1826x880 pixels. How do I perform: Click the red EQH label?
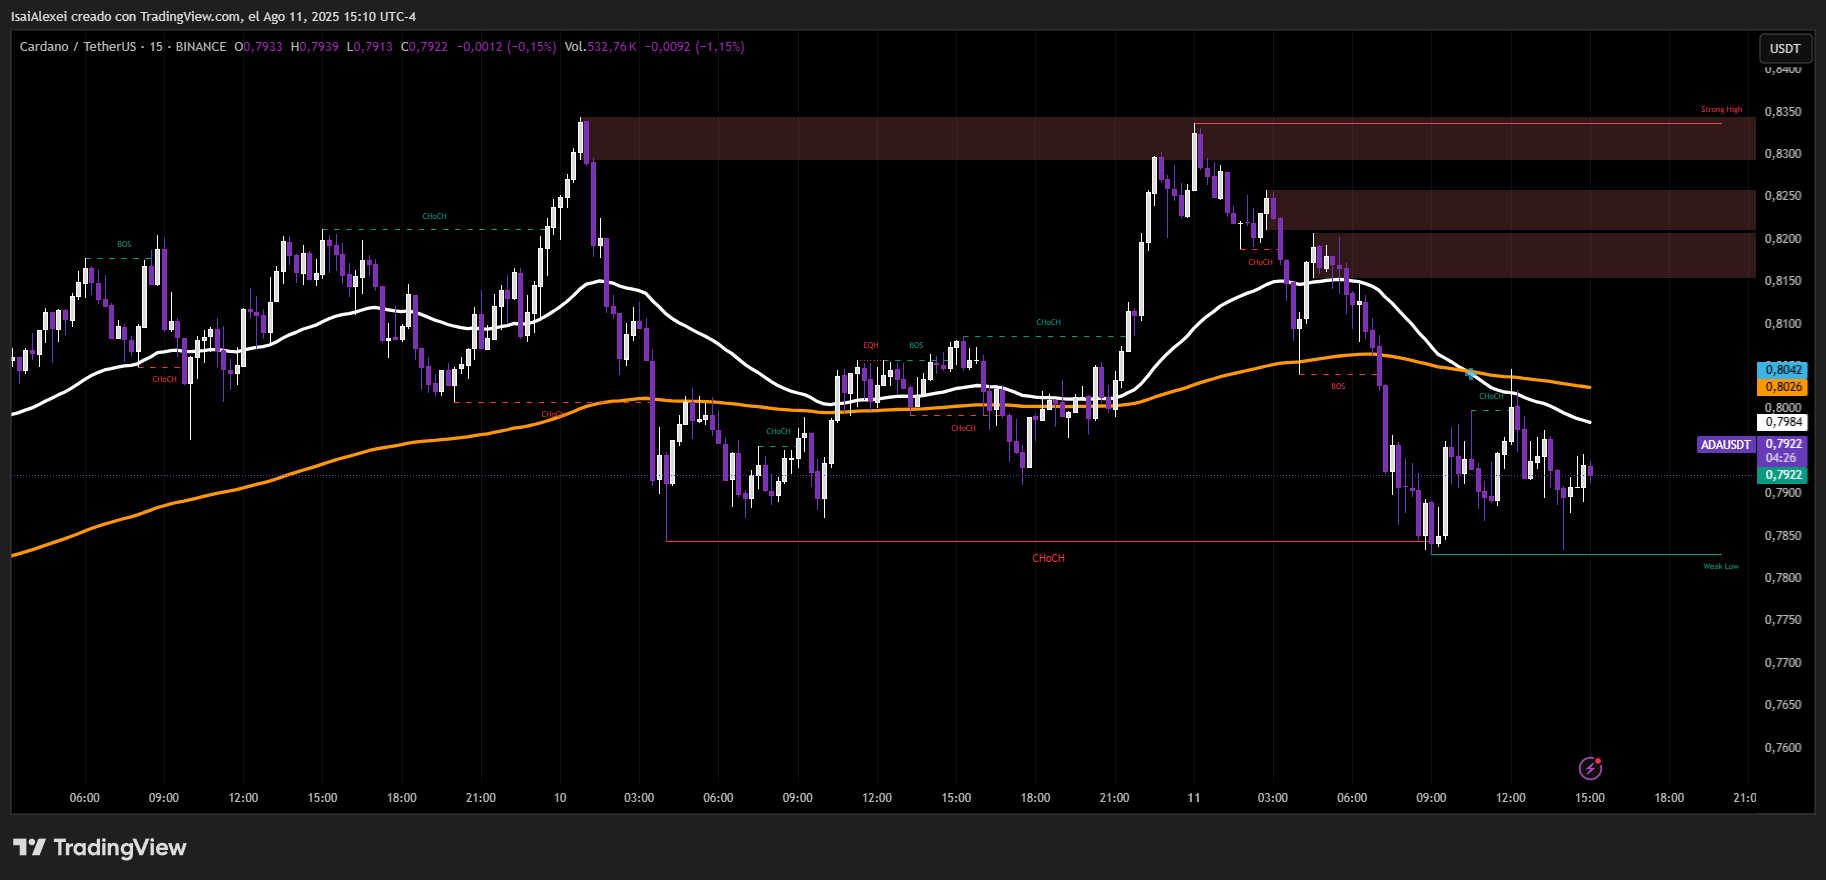point(870,345)
